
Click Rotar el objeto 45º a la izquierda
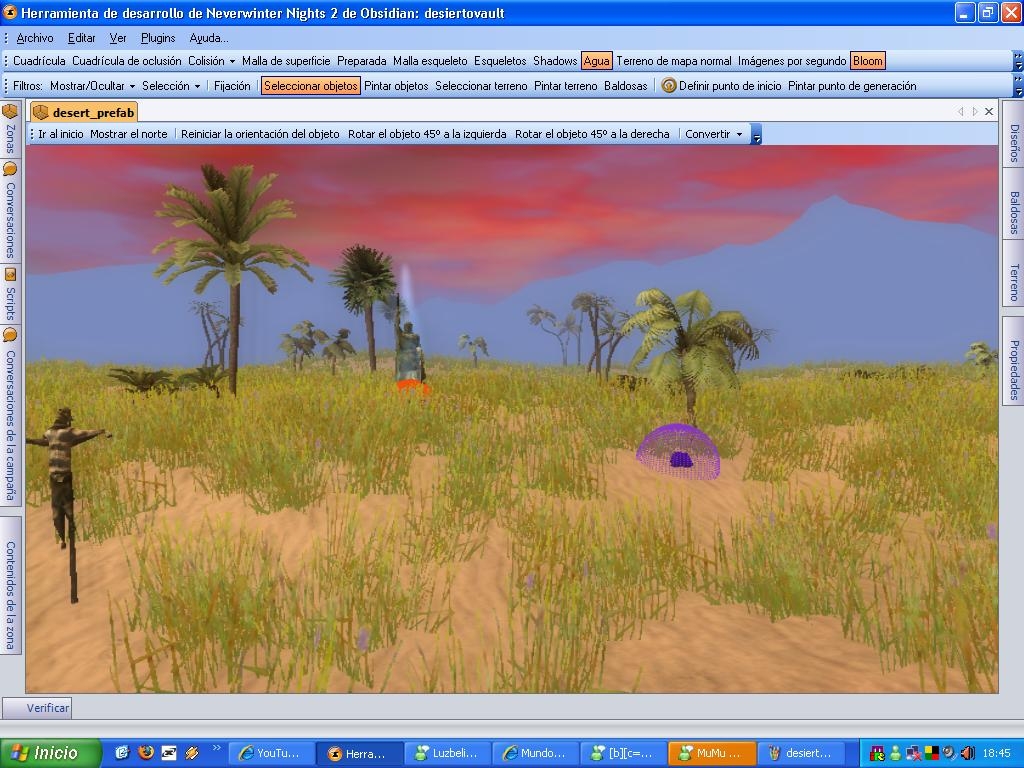coord(427,134)
